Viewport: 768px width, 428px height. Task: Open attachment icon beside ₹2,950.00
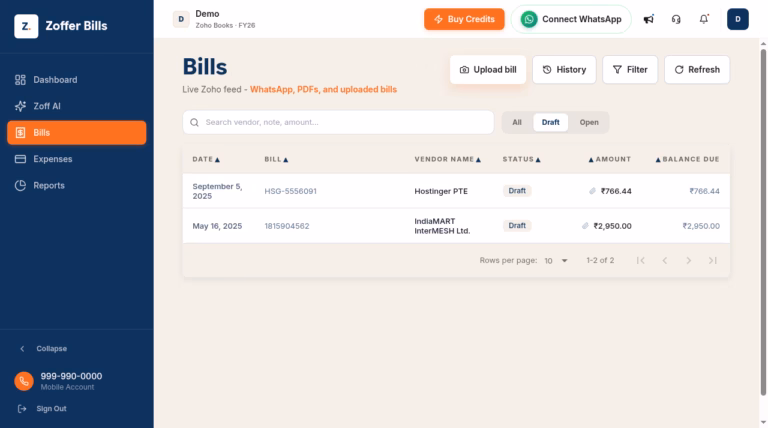coord(585,226)
